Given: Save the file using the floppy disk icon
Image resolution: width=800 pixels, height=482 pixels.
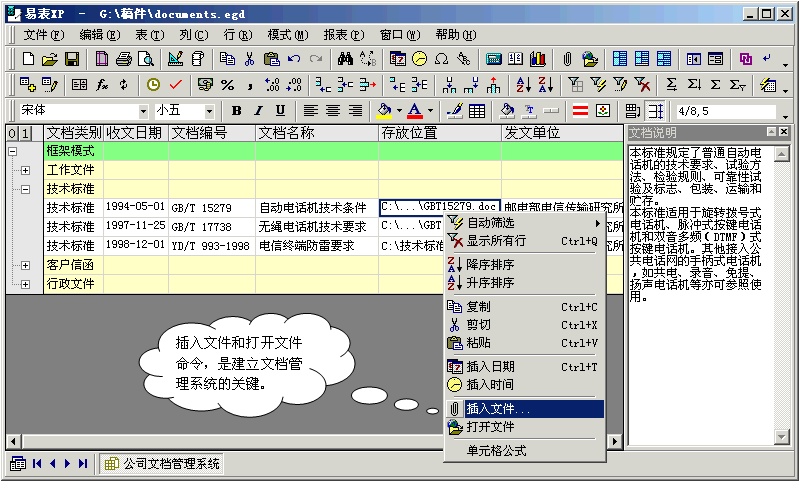Looking at the screenshot, I should coord(71,59).
